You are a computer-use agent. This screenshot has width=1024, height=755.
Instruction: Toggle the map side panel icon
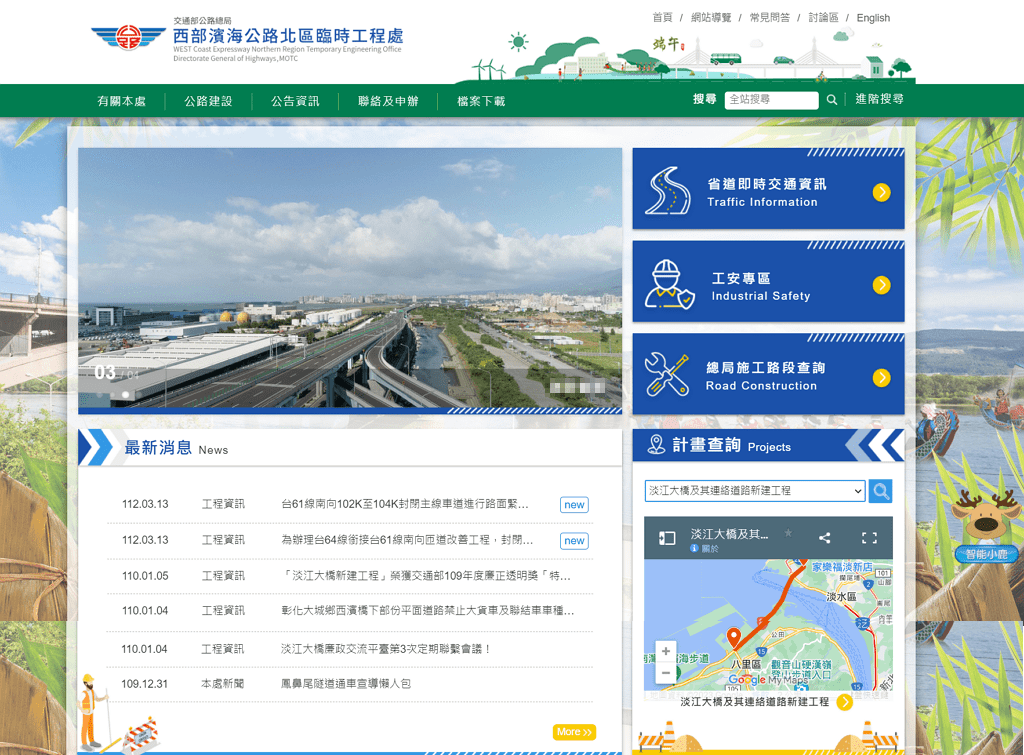click(666, 537)
